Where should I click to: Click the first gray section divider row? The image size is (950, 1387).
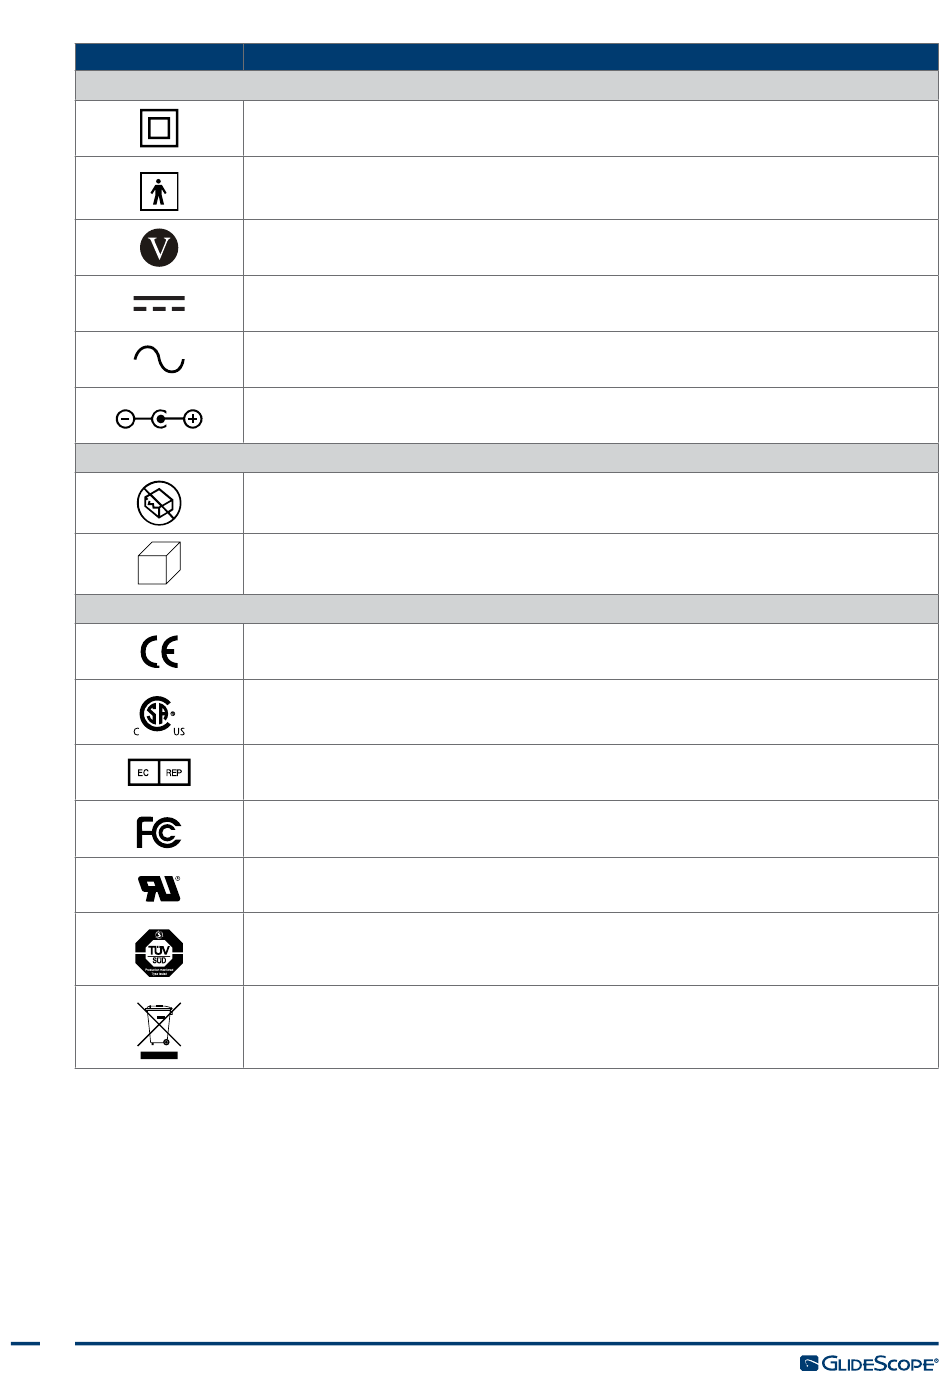[x=507, y=85]
